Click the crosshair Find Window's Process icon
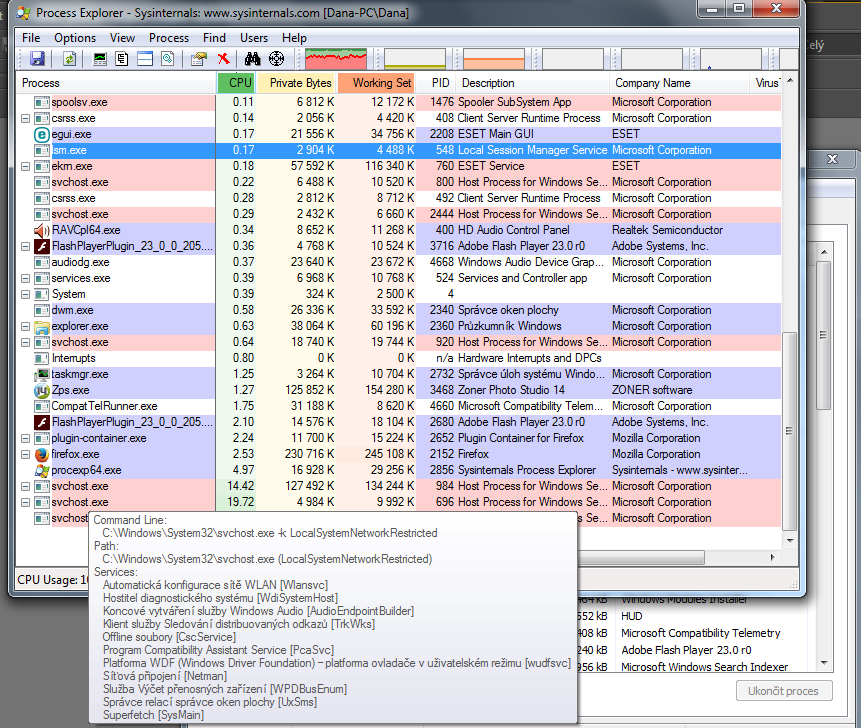 (x=277, y=60)
